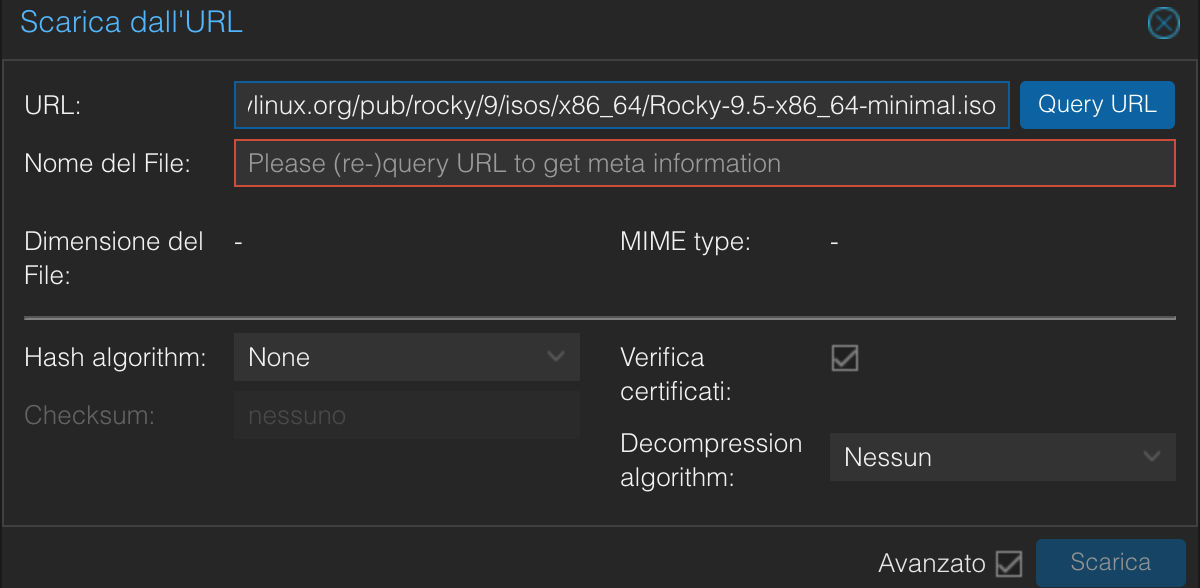Close the Scarica dall'URL dialog
Viewport: 1200px width, 588px height.
coord(1163,23)
